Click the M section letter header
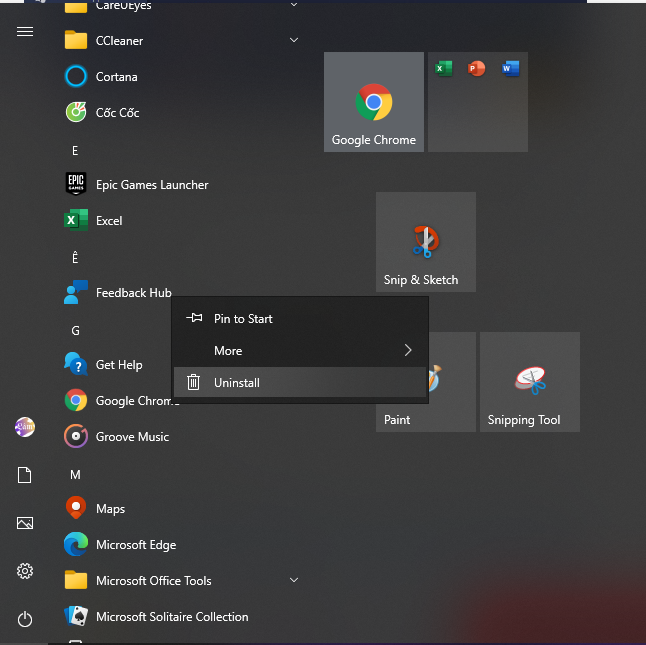 (75, 475)
